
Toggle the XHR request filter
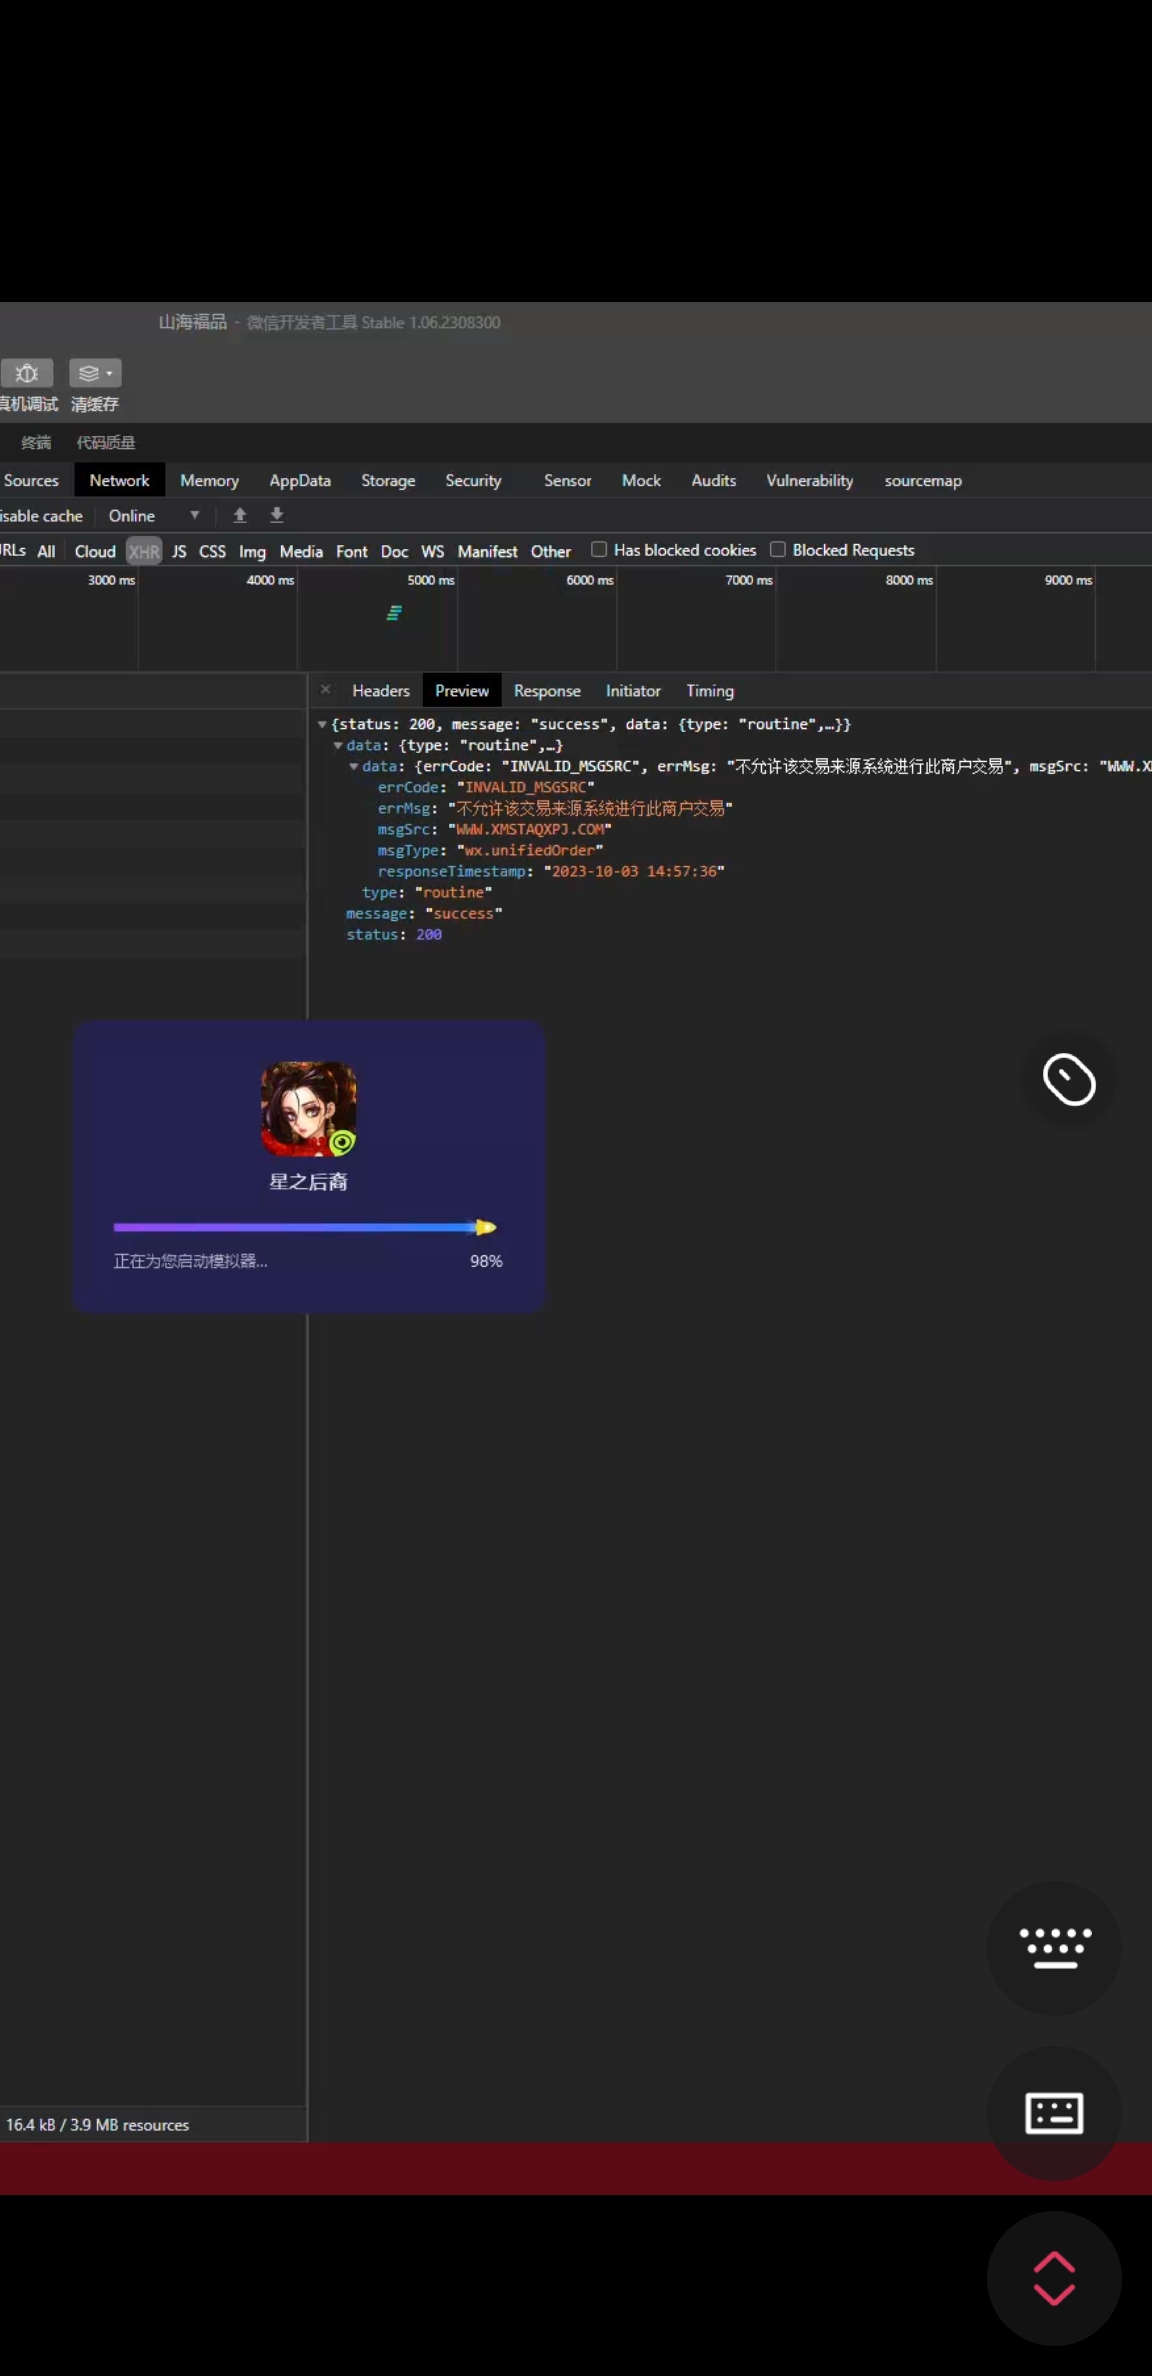(x=144, y=551)
